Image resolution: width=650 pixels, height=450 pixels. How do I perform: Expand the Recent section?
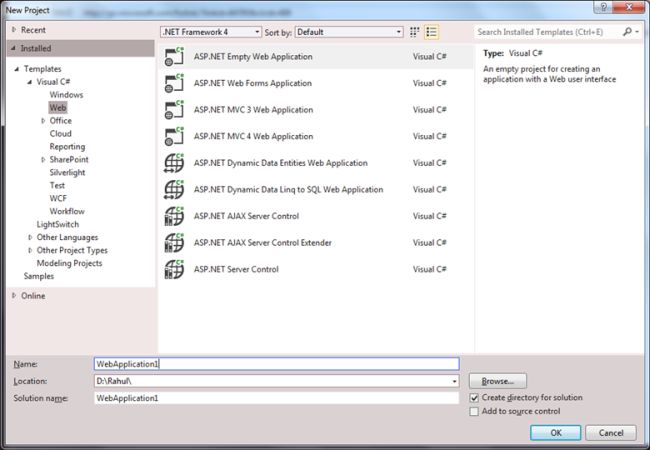14,30
